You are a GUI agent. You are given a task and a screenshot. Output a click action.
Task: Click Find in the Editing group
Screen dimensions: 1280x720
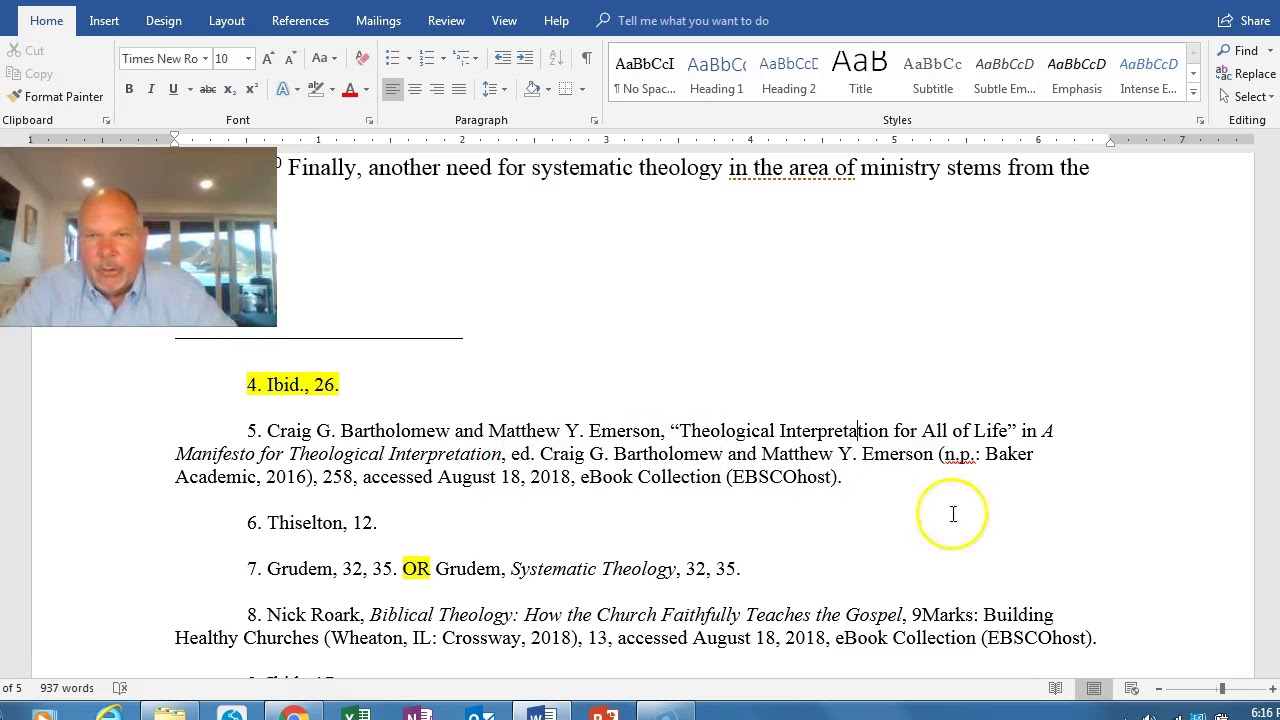tap(1240, 51)
